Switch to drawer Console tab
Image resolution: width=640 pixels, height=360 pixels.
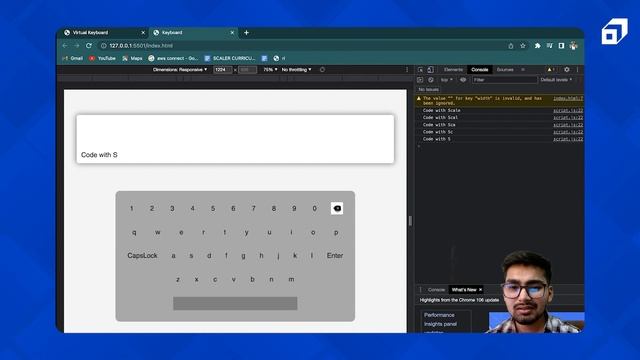(436, 290)
